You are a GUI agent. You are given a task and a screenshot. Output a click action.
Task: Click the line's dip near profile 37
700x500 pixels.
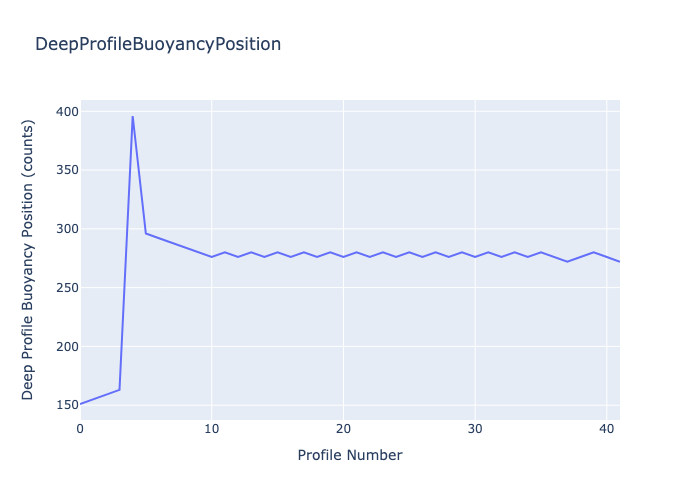point(567,261)
